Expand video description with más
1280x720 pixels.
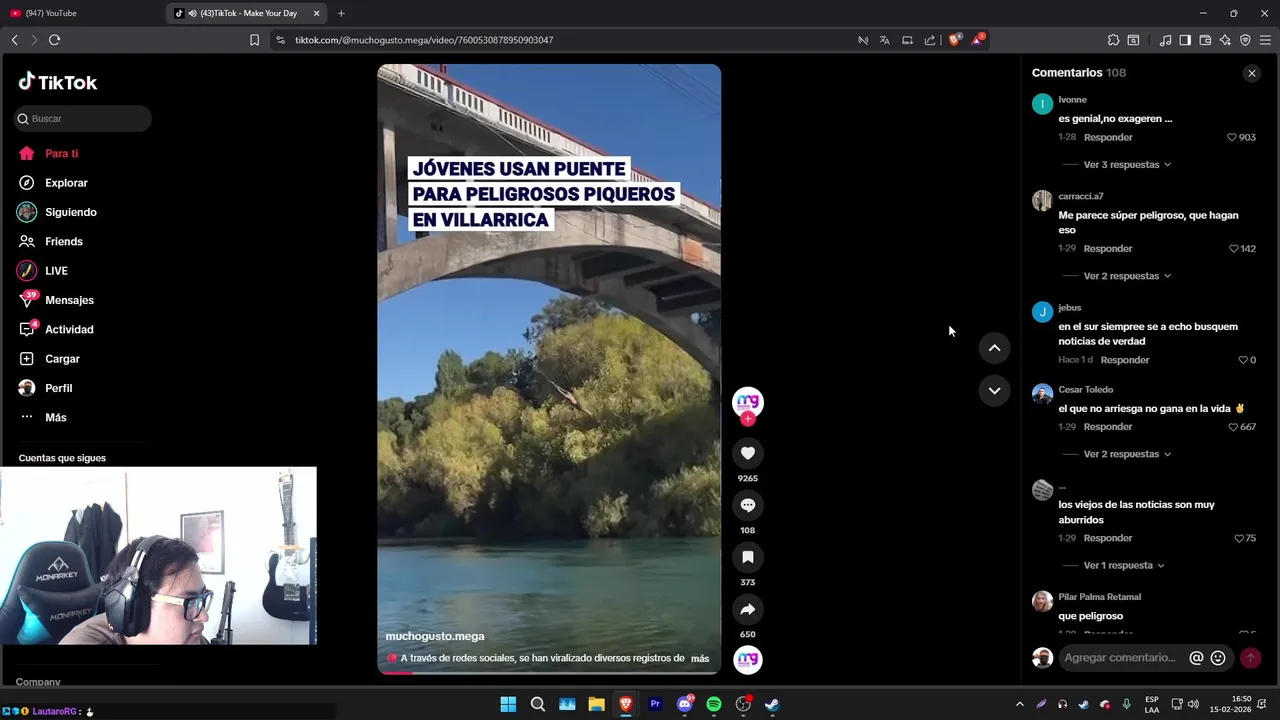(700, 658)
